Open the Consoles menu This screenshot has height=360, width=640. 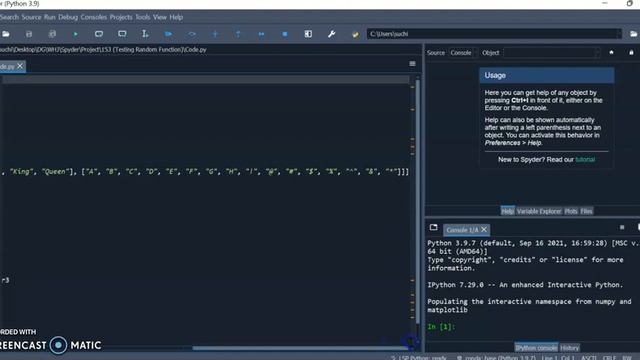coord(93,17)
